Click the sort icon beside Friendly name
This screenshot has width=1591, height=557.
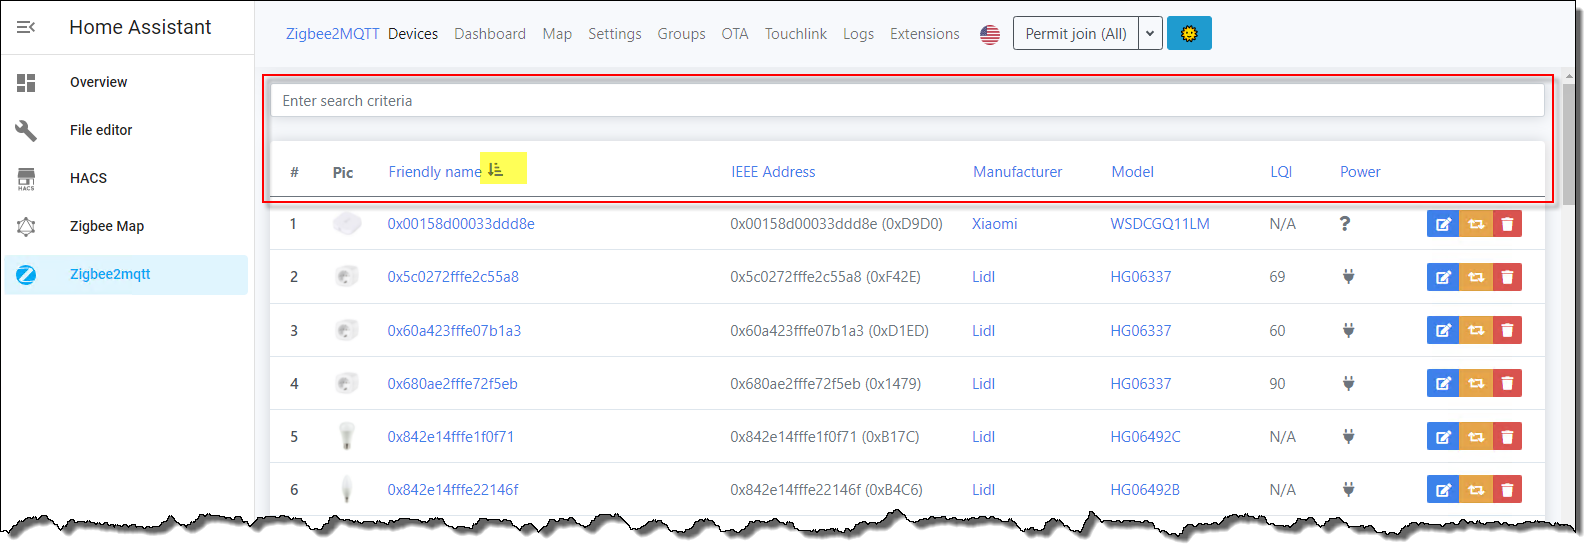pos(496,171)
